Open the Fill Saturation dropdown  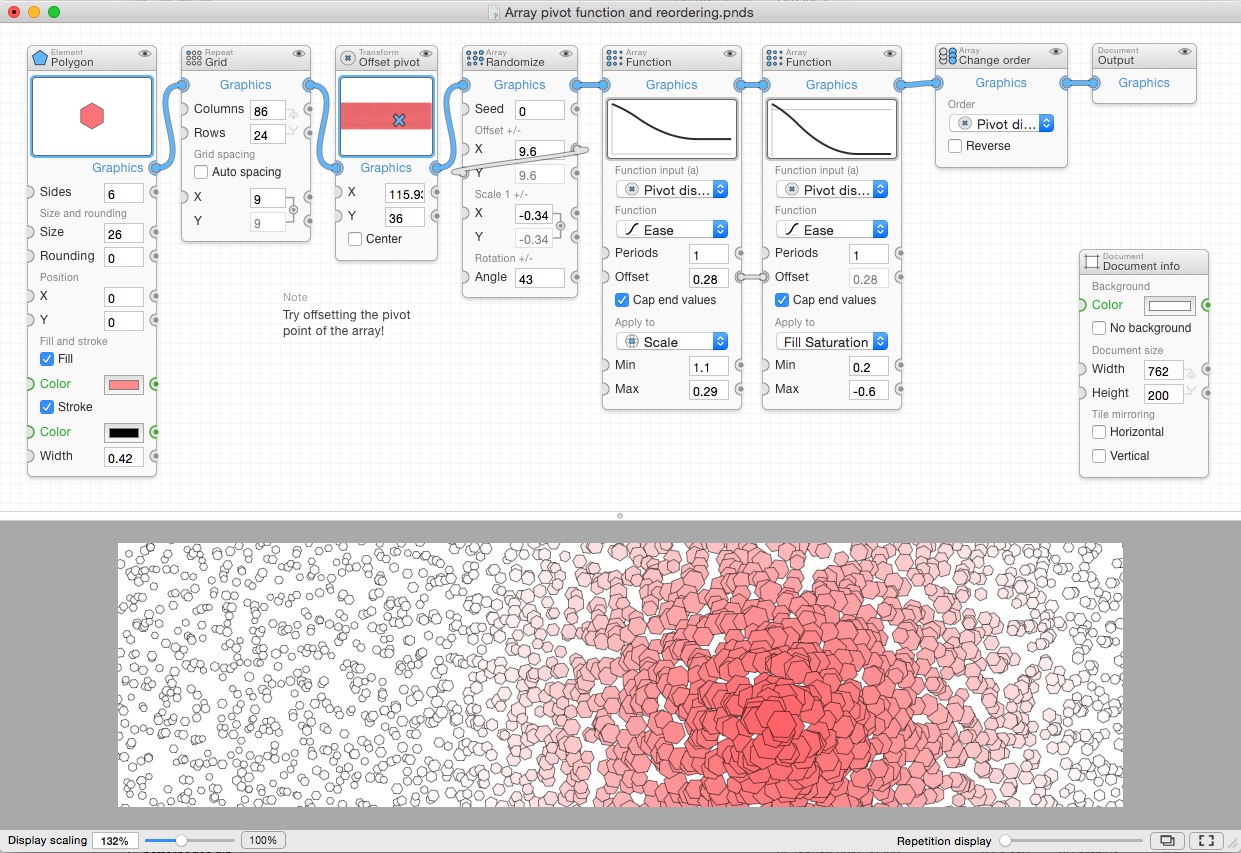click(831, 342)
